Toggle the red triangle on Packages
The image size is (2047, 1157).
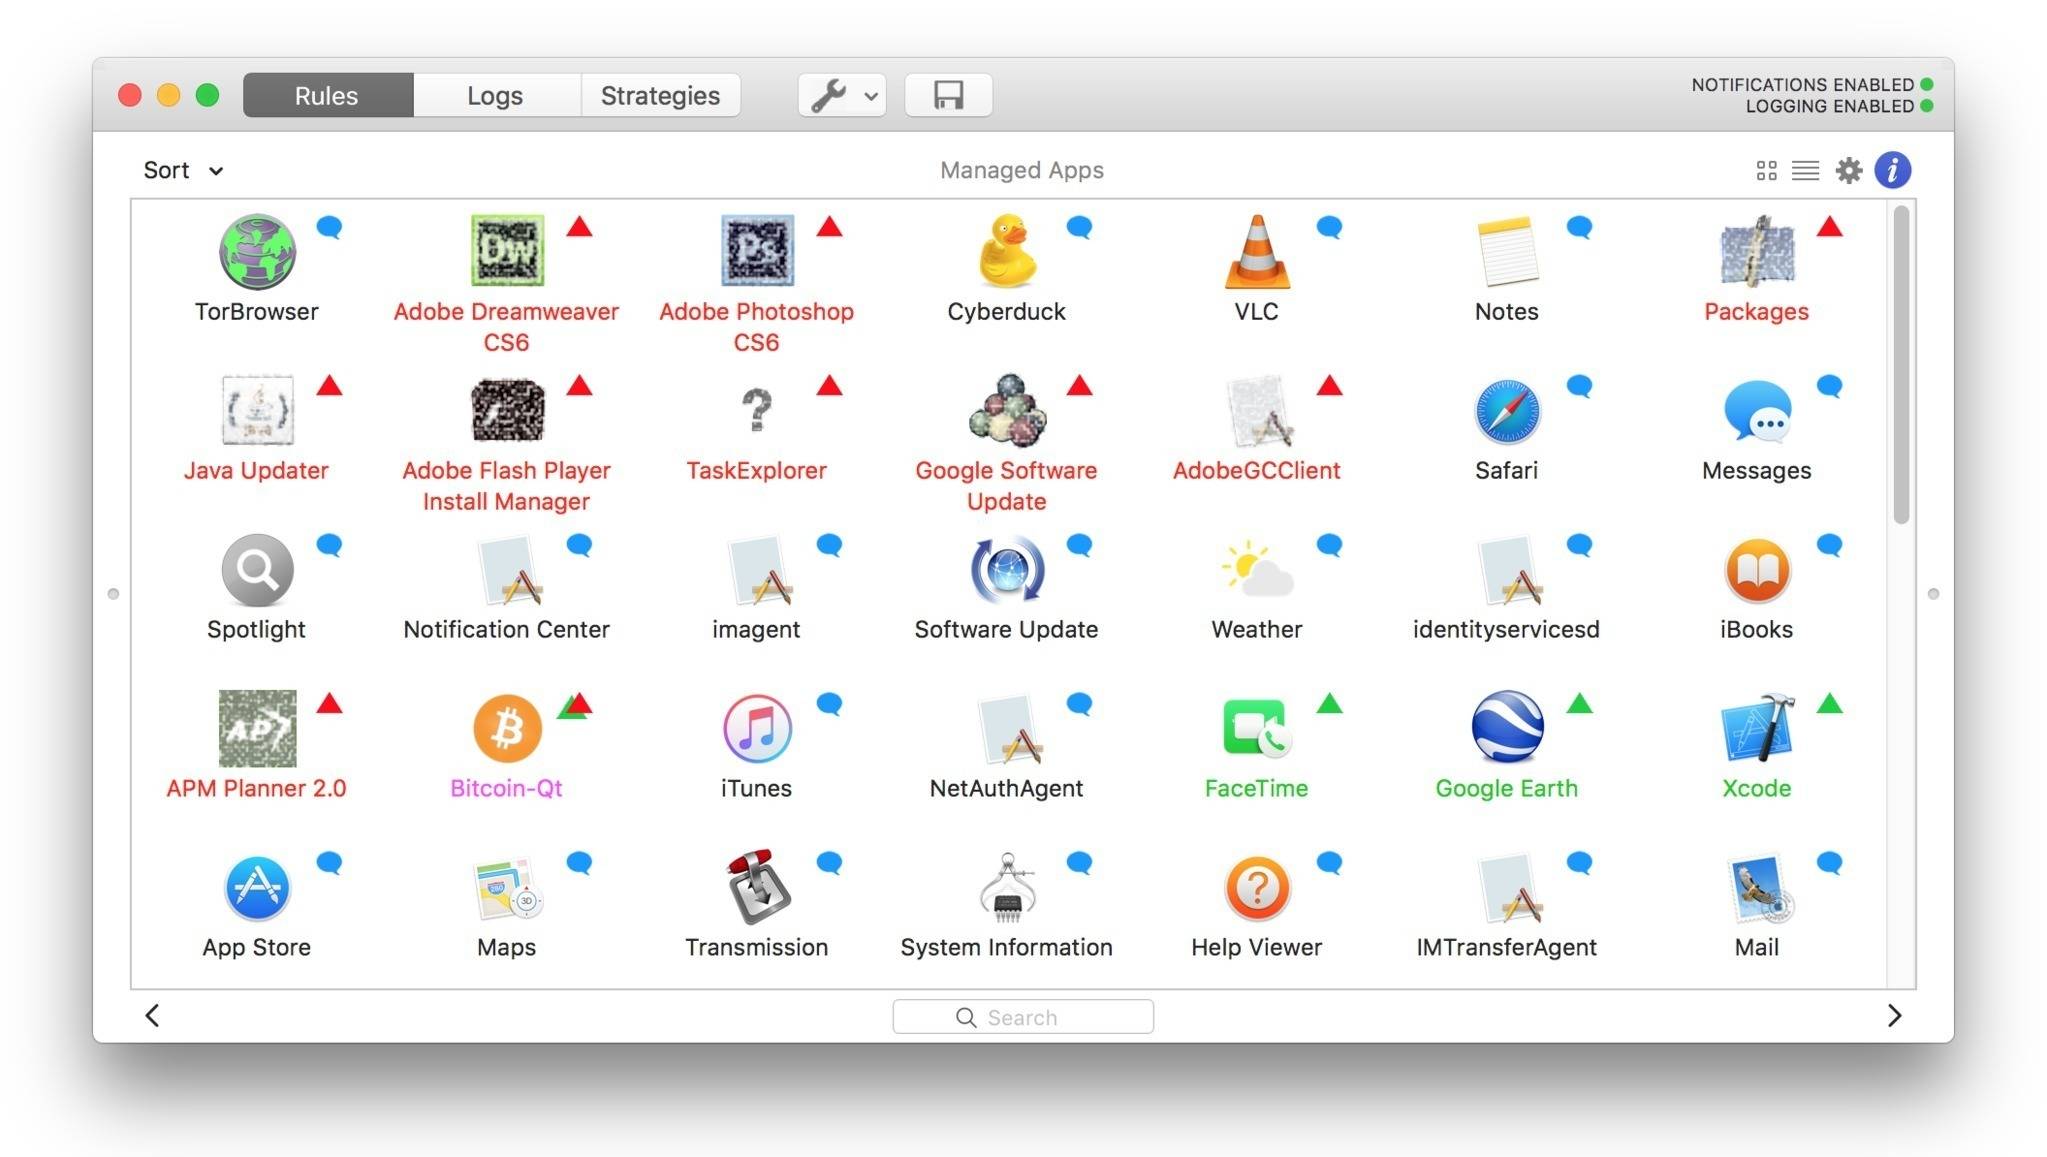coord(1829,228)
